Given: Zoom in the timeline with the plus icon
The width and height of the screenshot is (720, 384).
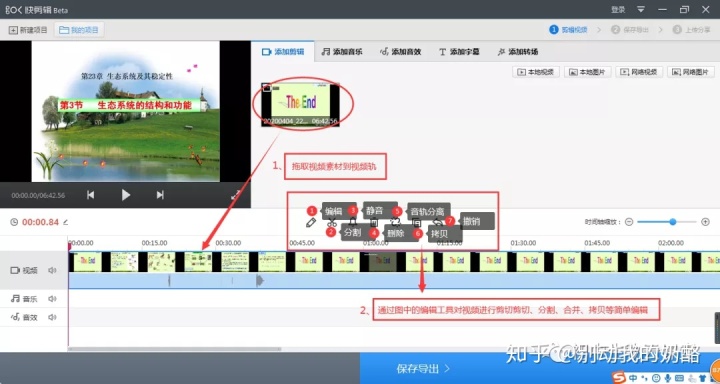Looking at the screenshot, I should coord(705,222).
